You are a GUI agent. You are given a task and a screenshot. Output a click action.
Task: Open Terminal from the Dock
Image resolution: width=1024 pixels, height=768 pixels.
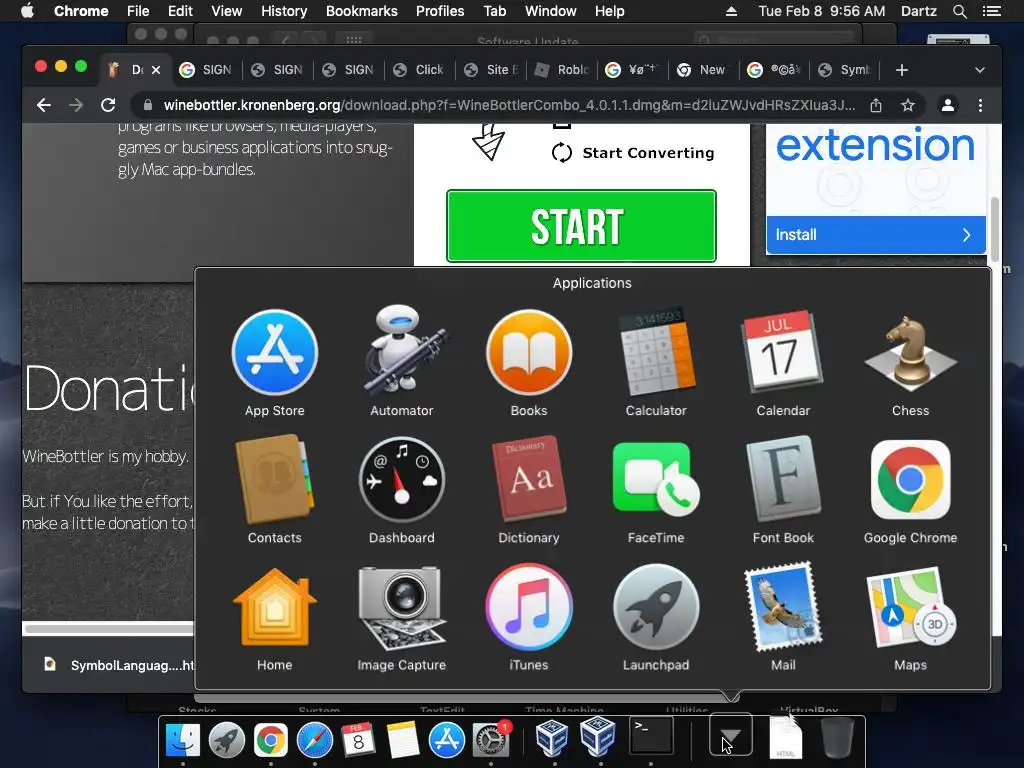[x=651, y=736]
